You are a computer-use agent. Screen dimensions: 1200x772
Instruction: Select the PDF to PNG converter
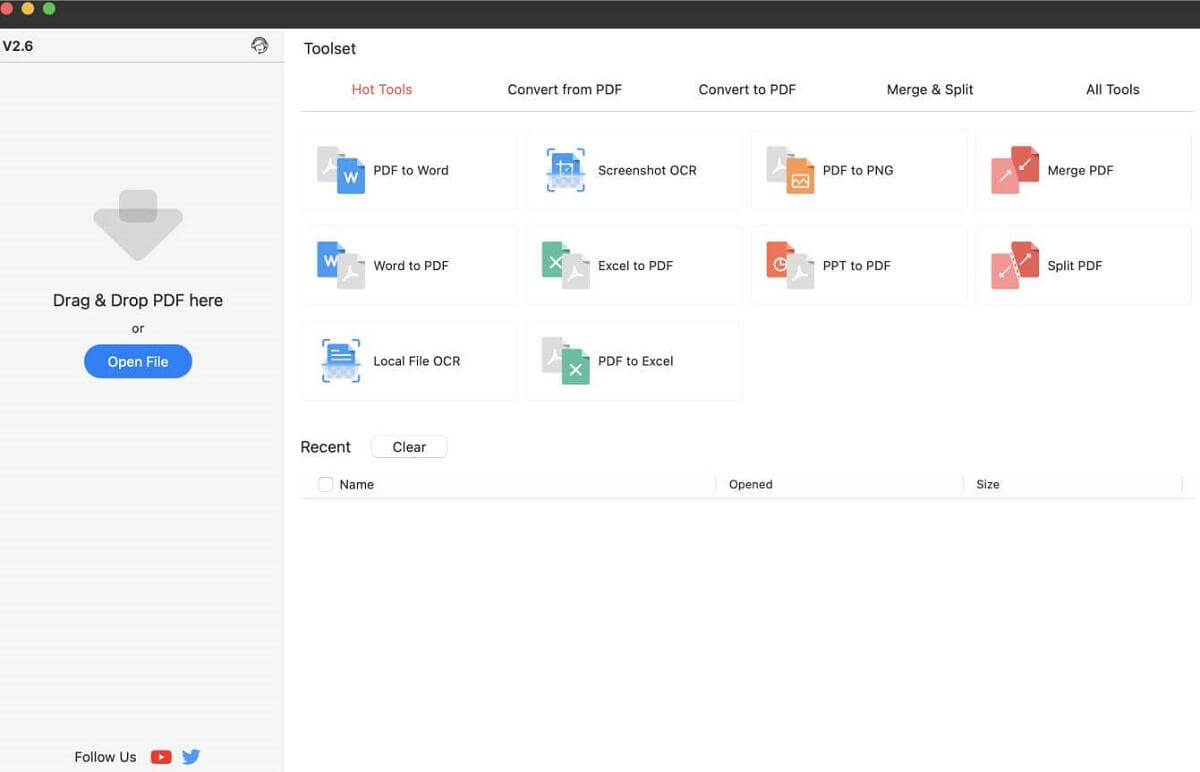[x=858, y=170]
